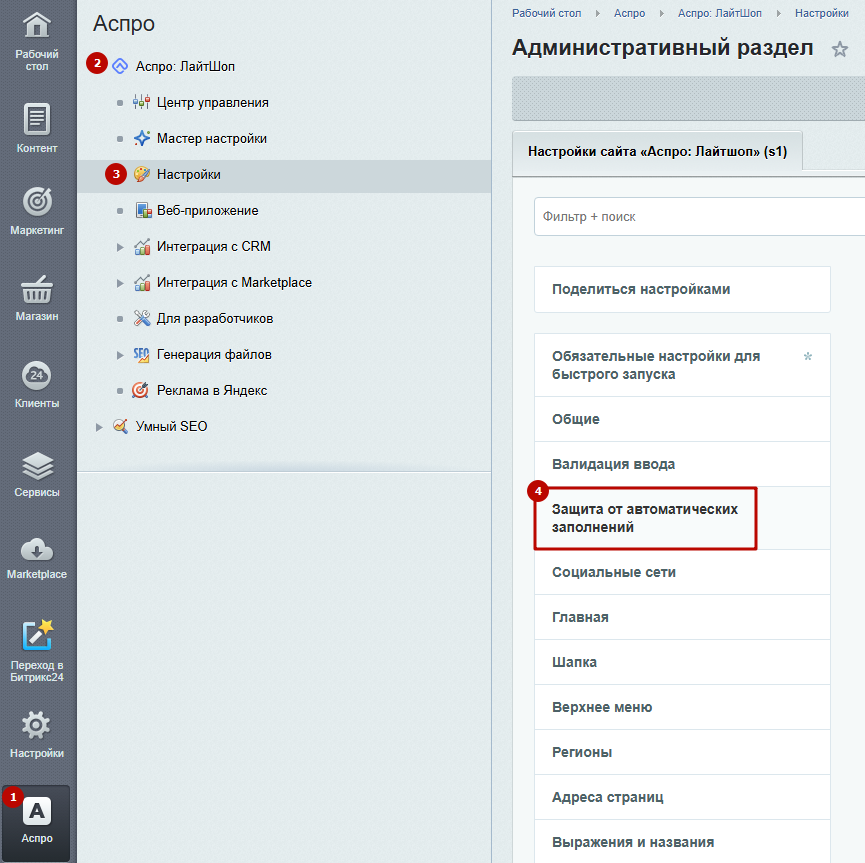
Task: Open Центр управления in the tree
Action: pyautogui.click(x=212, y=103)
